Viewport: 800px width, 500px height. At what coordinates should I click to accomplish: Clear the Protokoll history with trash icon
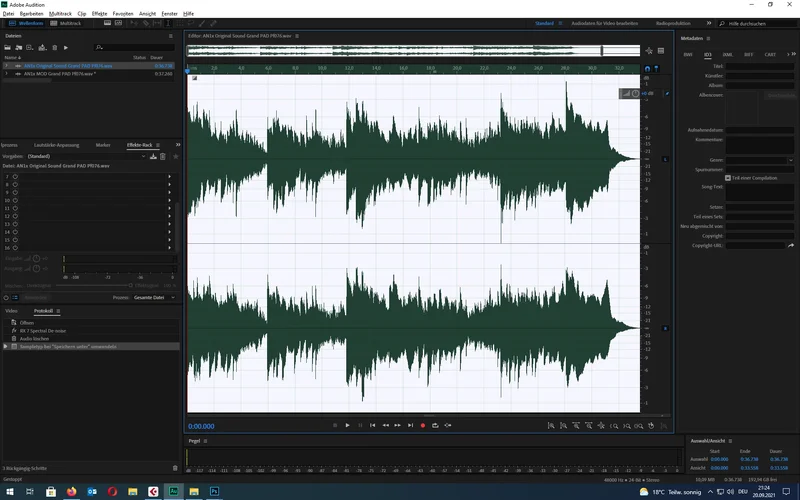click(x=176, y=468)
